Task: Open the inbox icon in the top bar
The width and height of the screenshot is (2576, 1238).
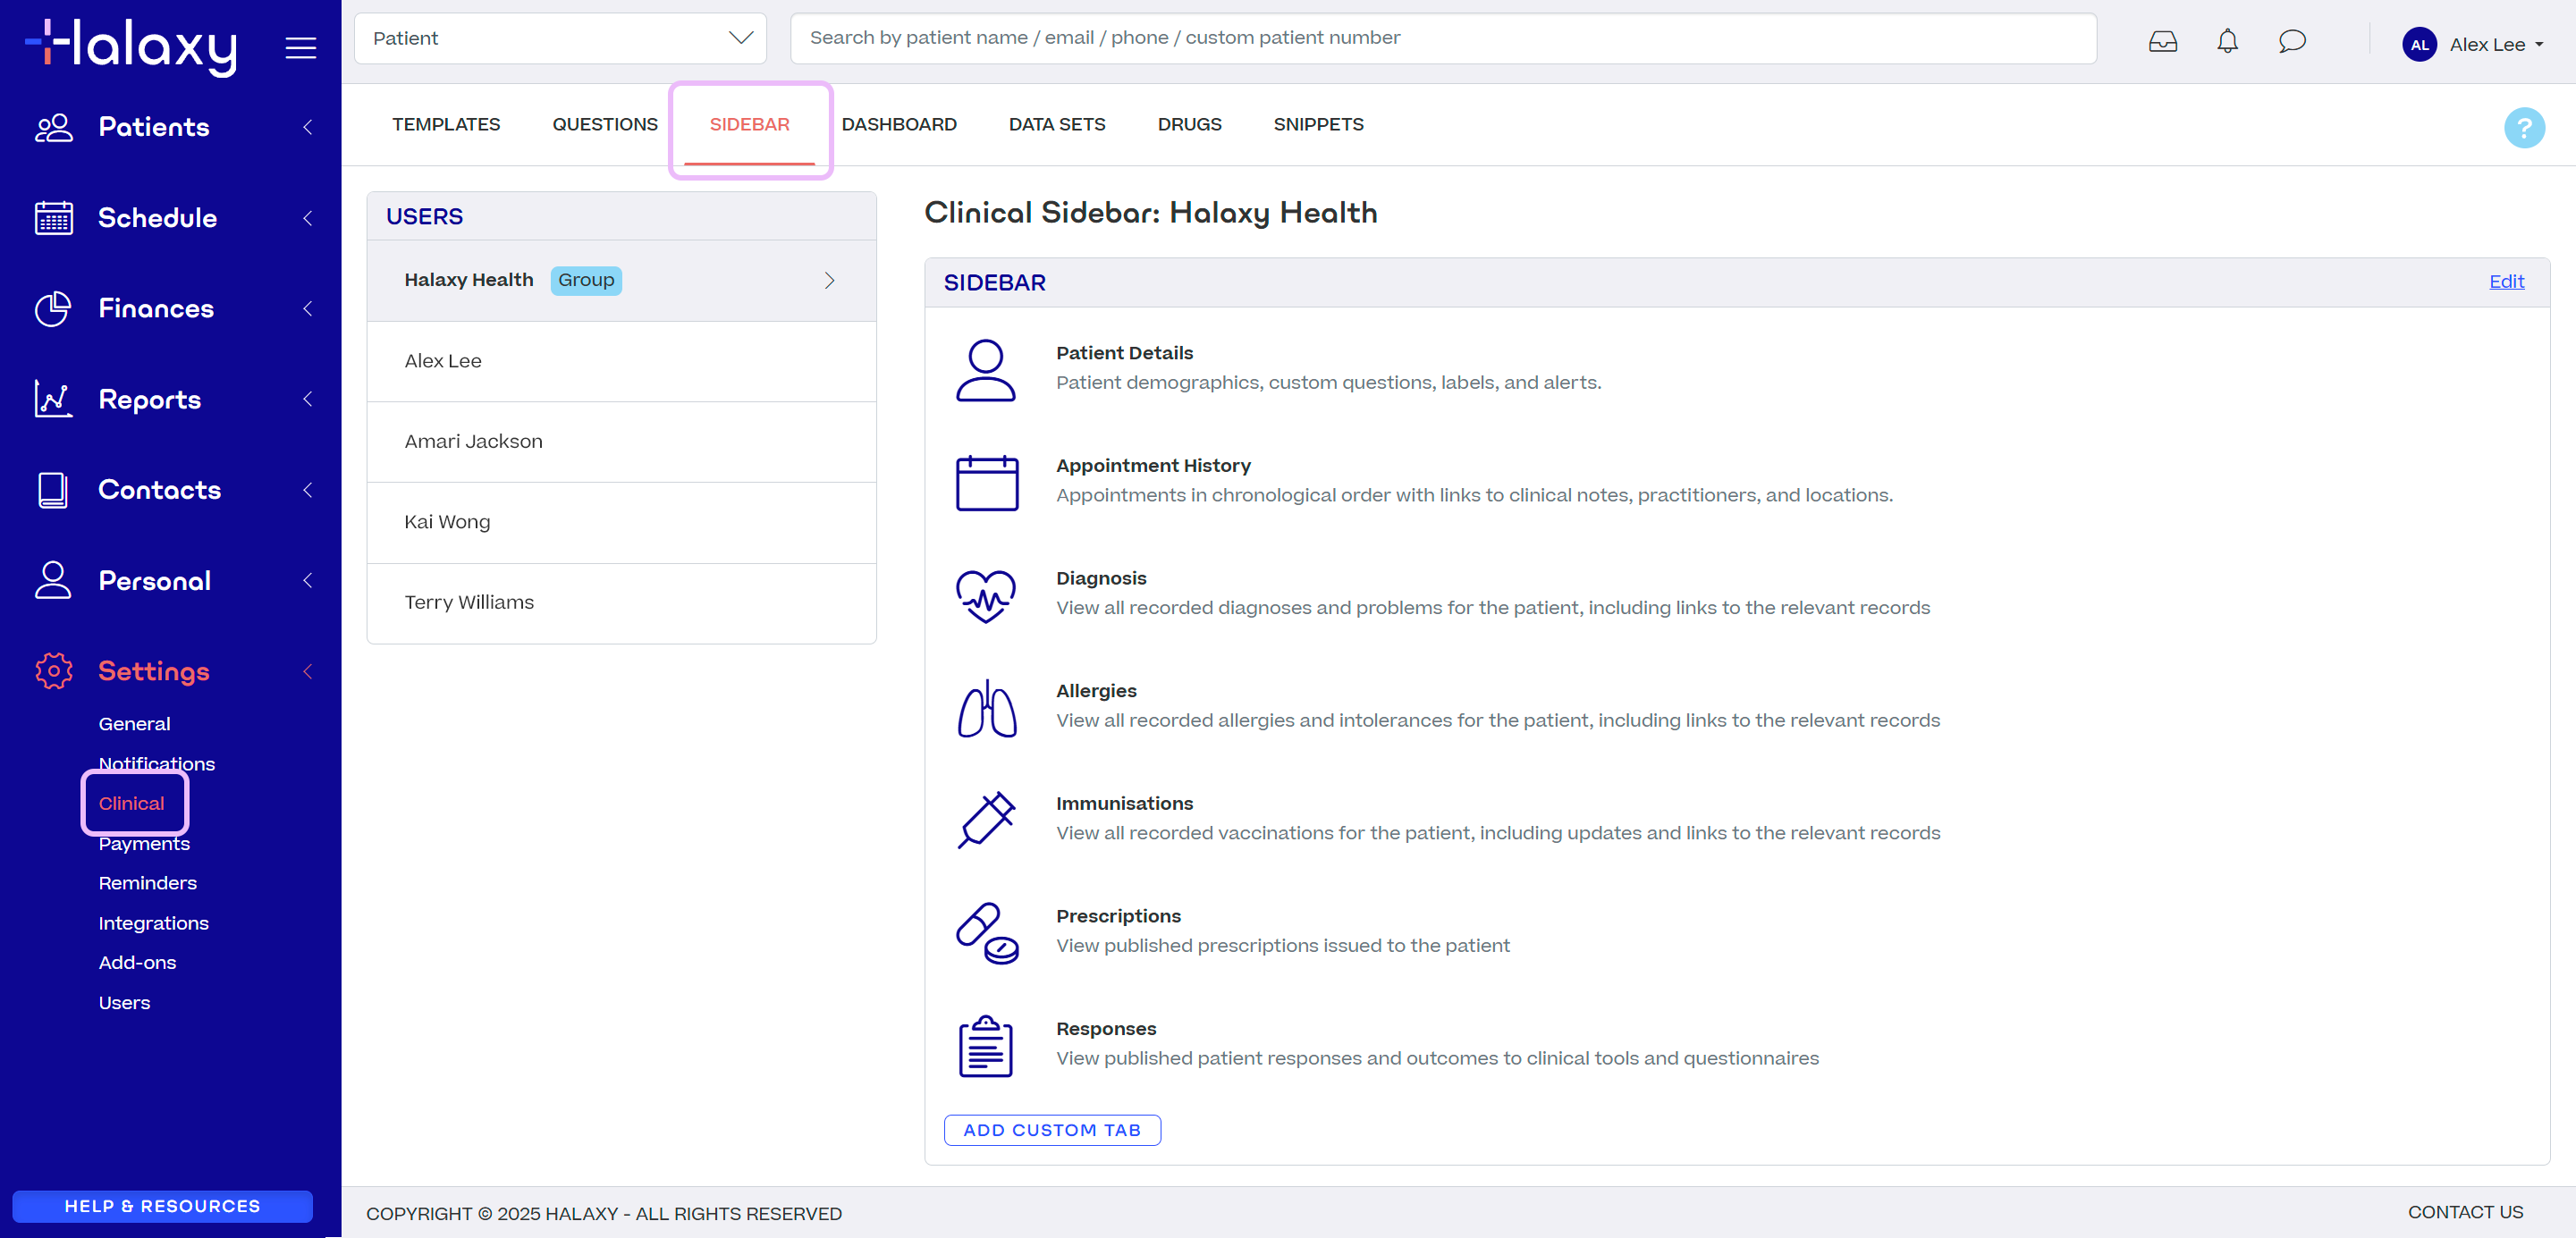Action: pyautogui.click(x=2162, y=41)
